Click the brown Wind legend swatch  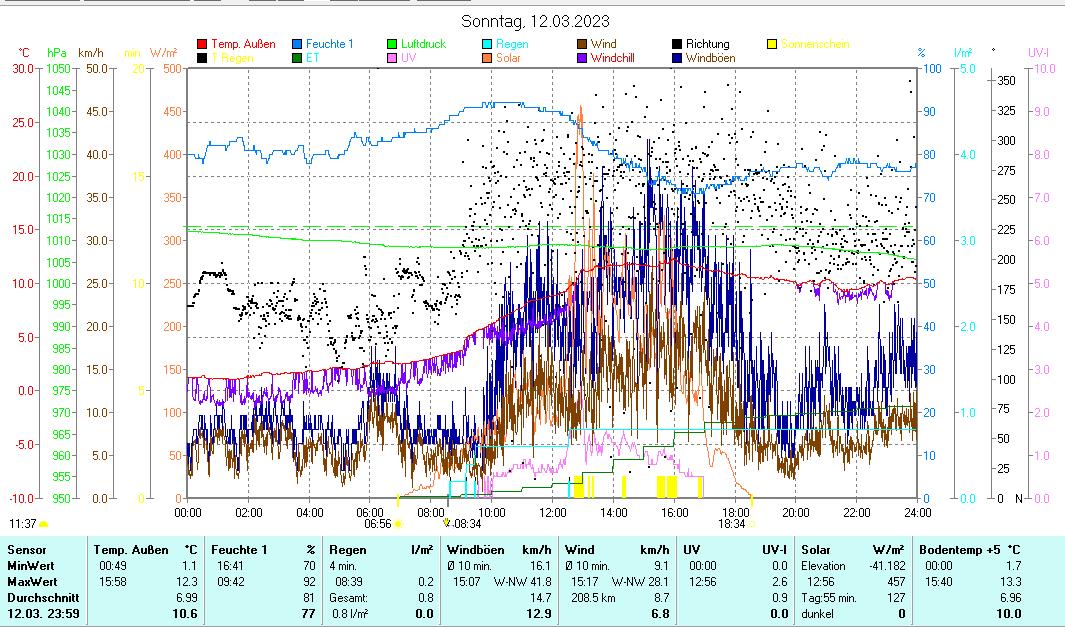point(582,44)
